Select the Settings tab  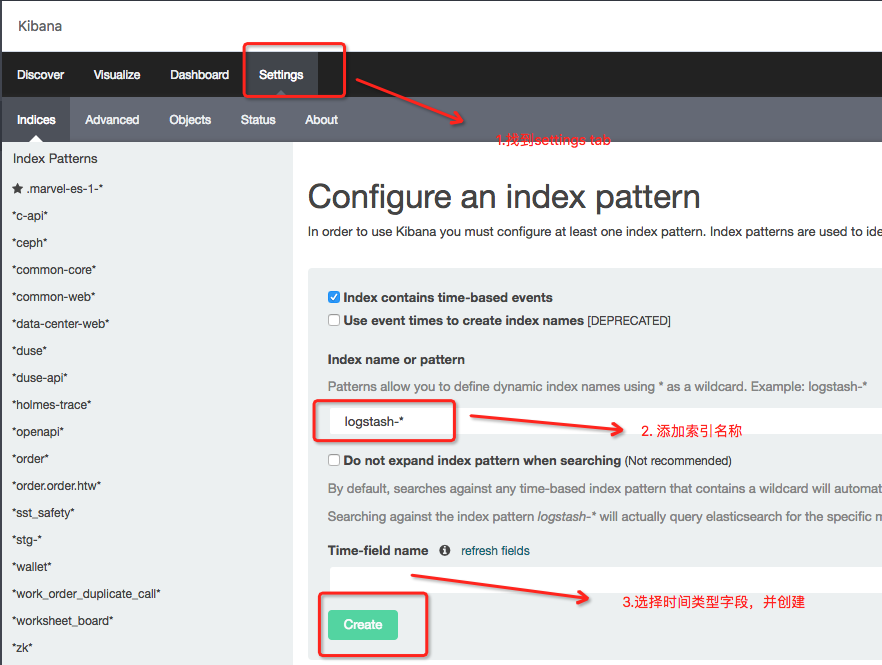281,75
